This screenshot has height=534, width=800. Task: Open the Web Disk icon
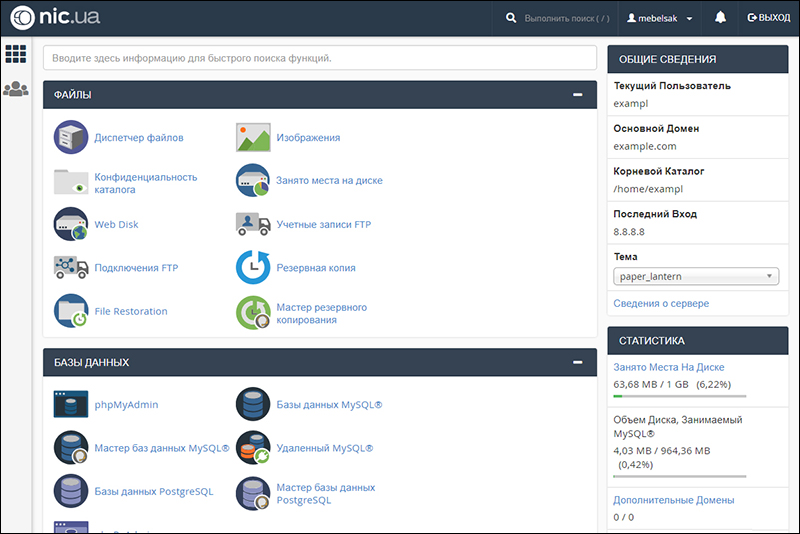point(71,224)
